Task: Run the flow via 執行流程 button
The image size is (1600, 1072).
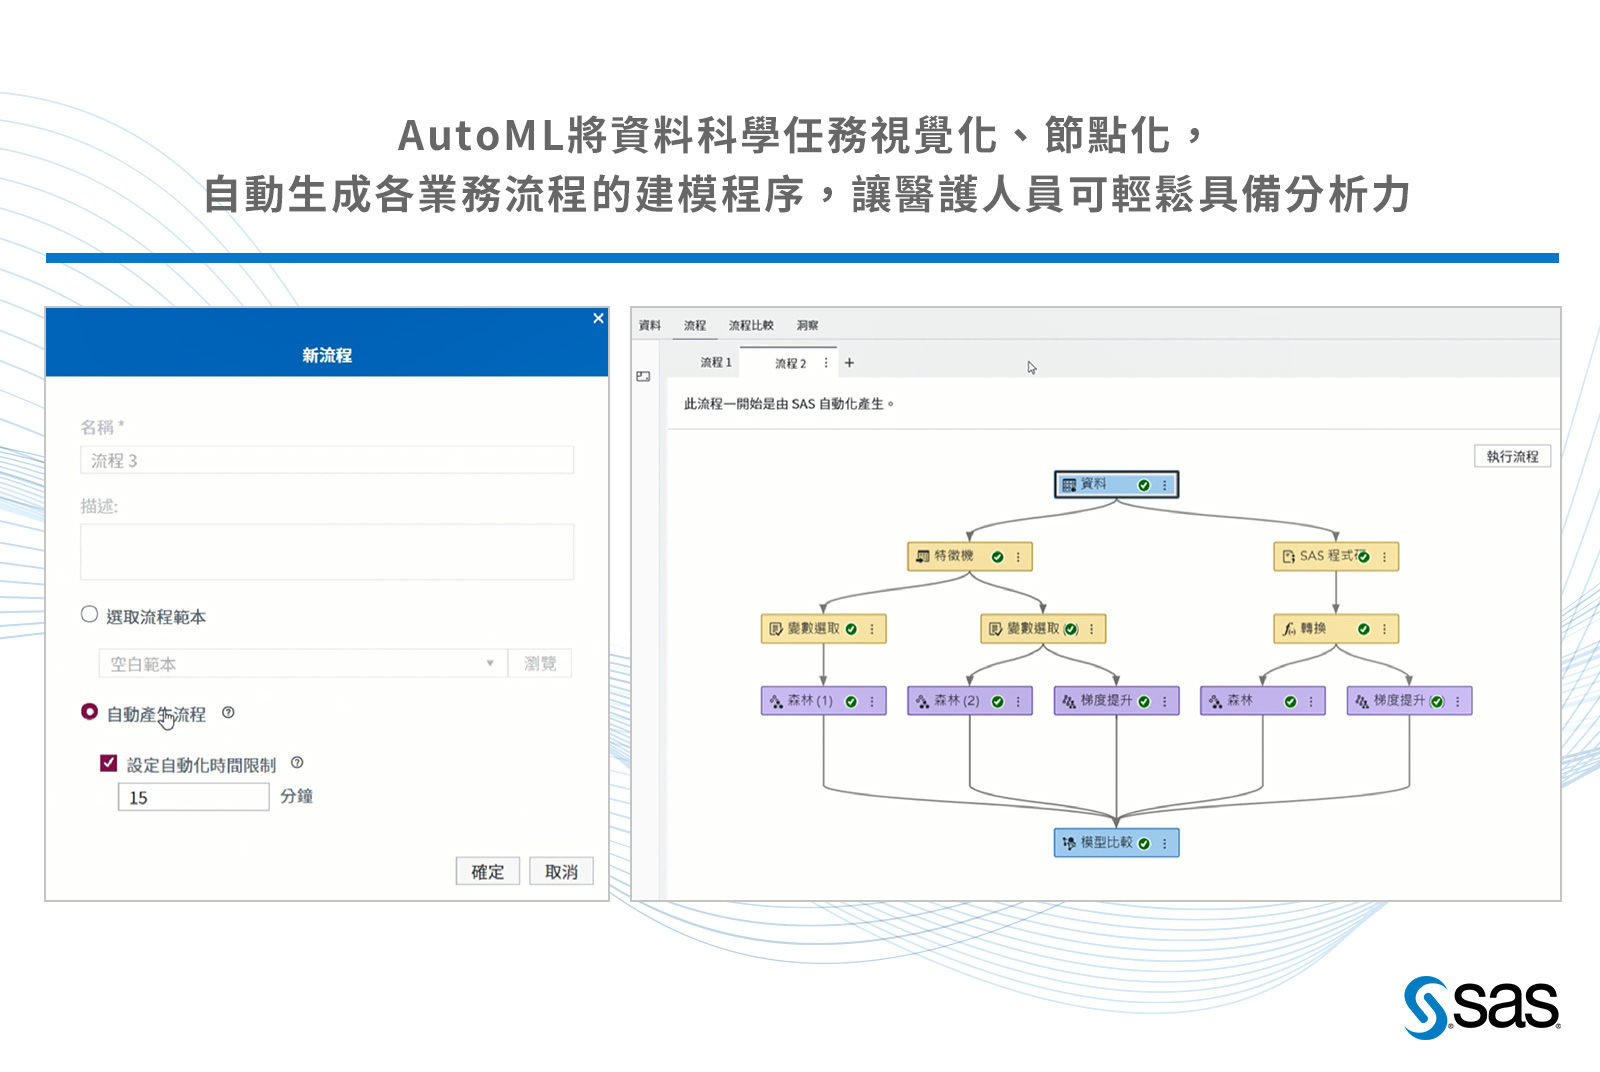Action: (x=1512, y=455)
